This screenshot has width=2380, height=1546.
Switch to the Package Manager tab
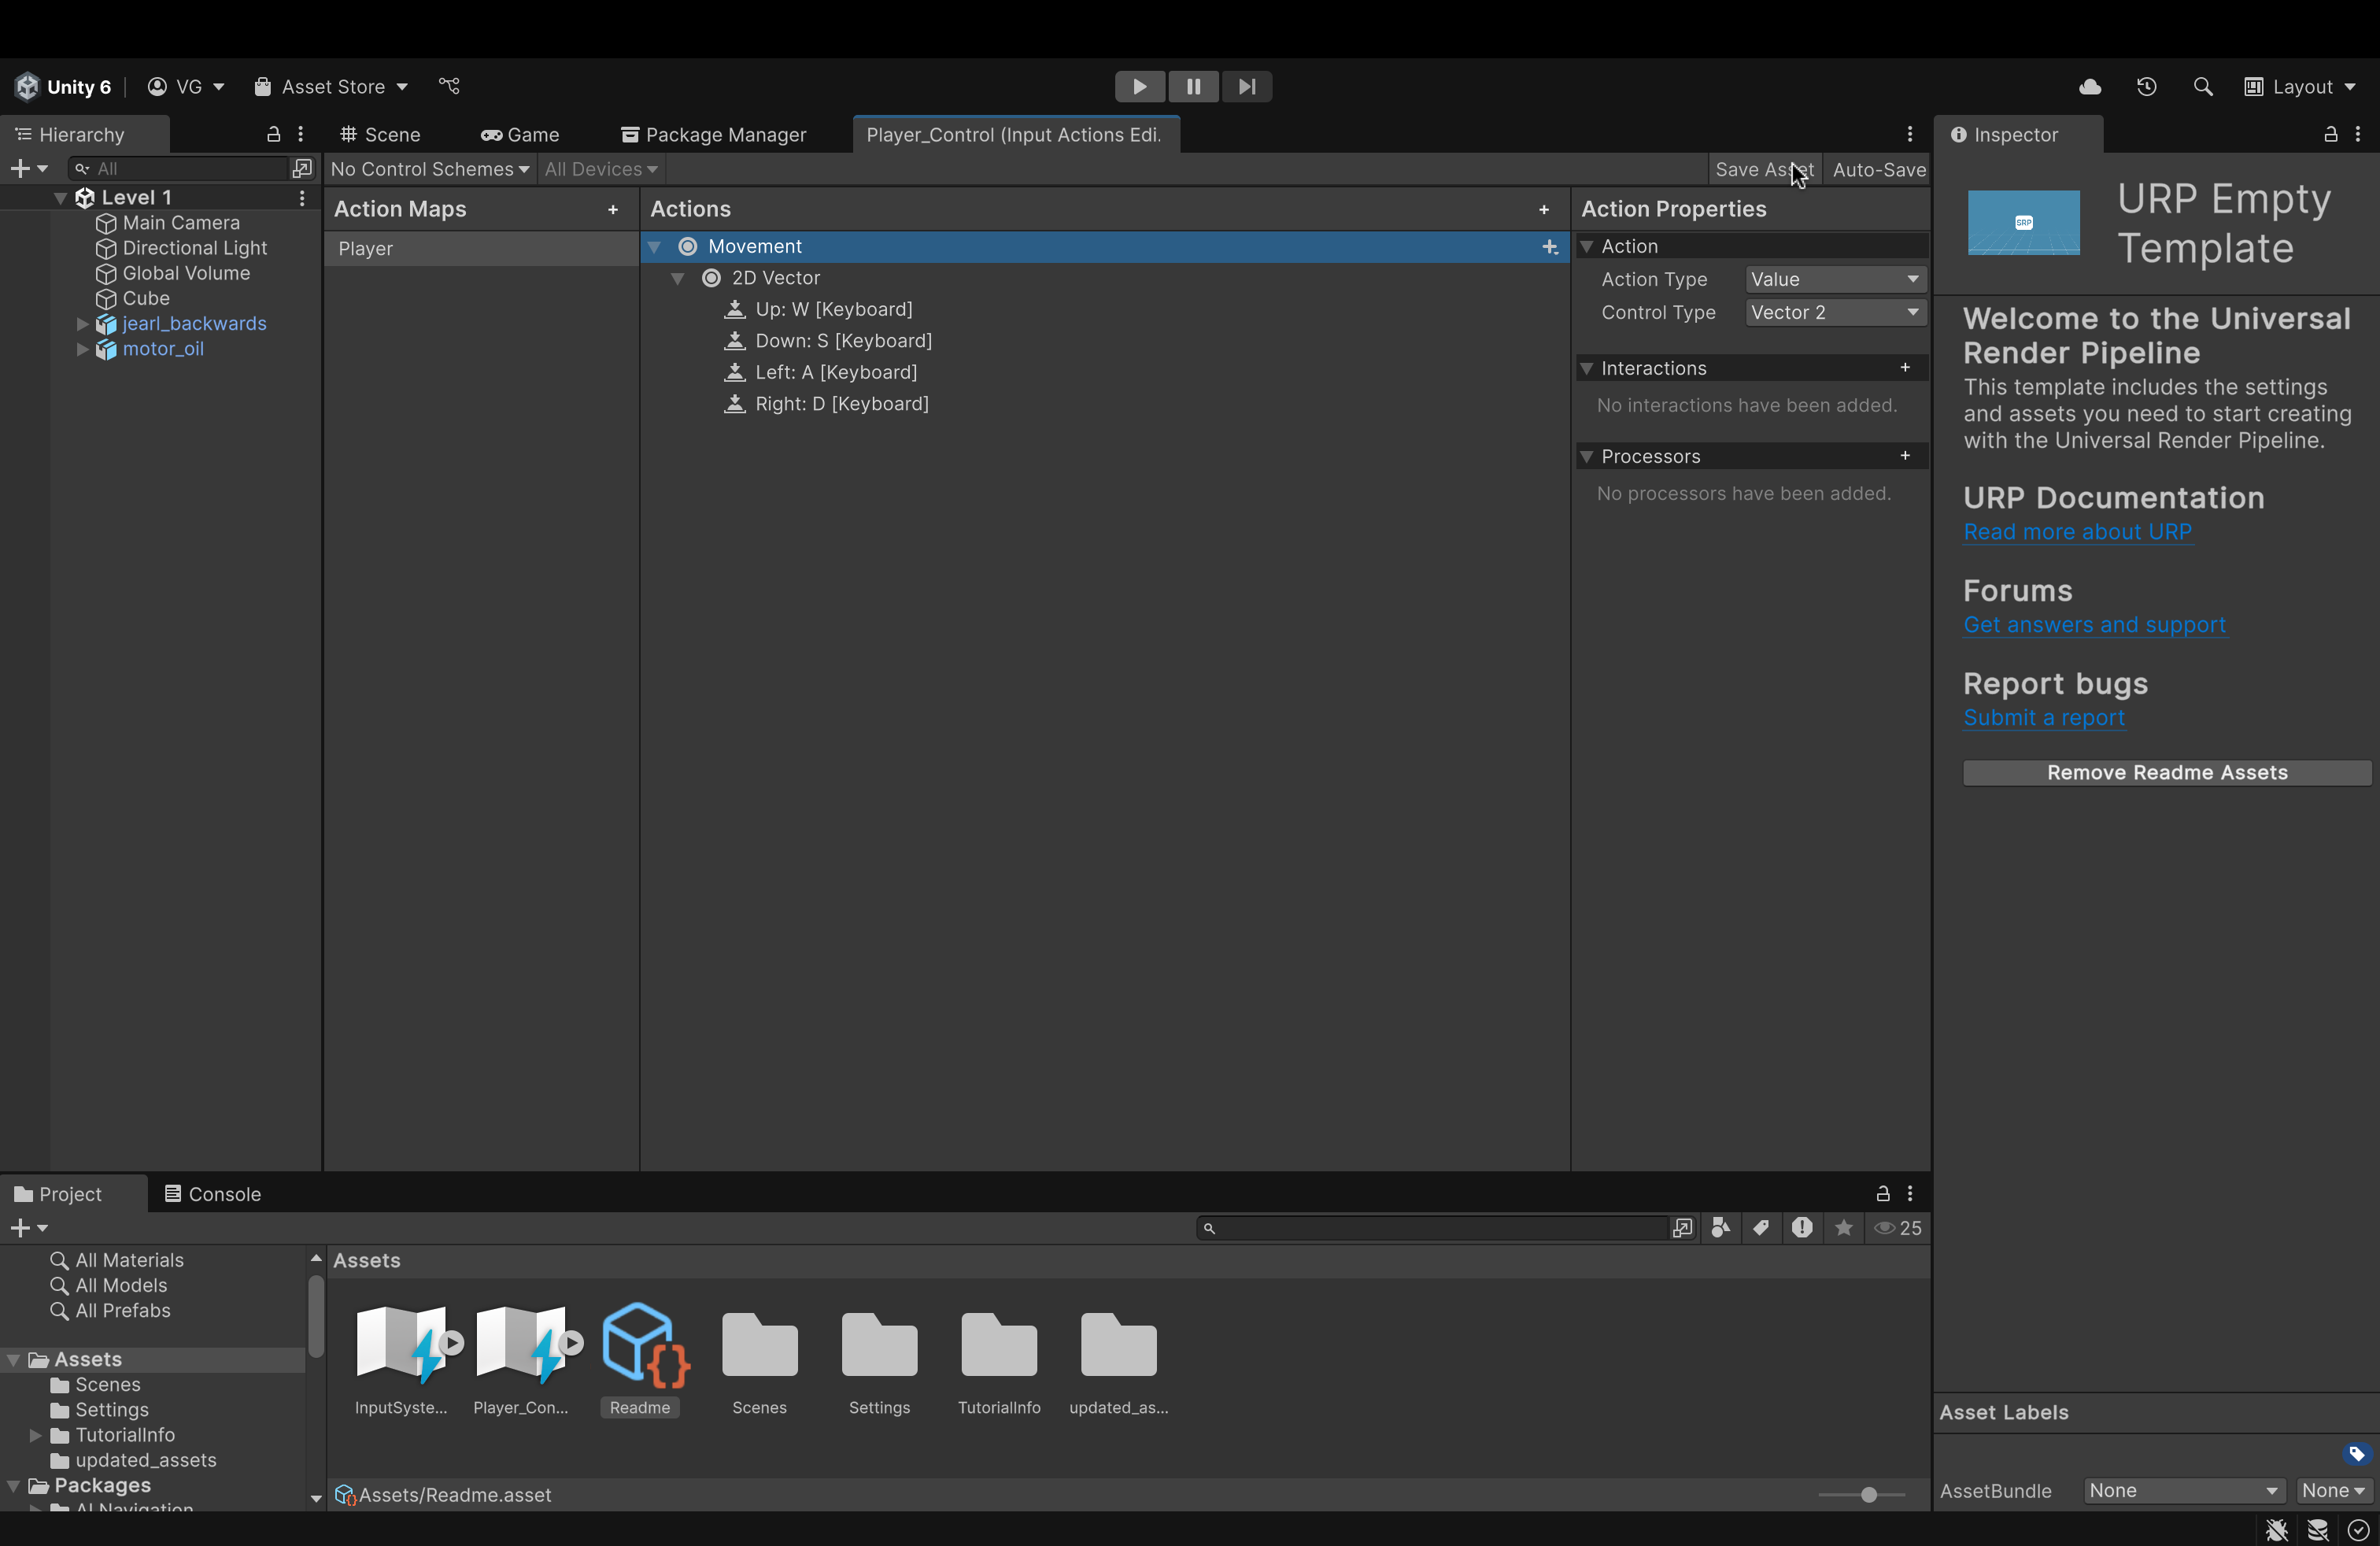(x=714, y=135)
